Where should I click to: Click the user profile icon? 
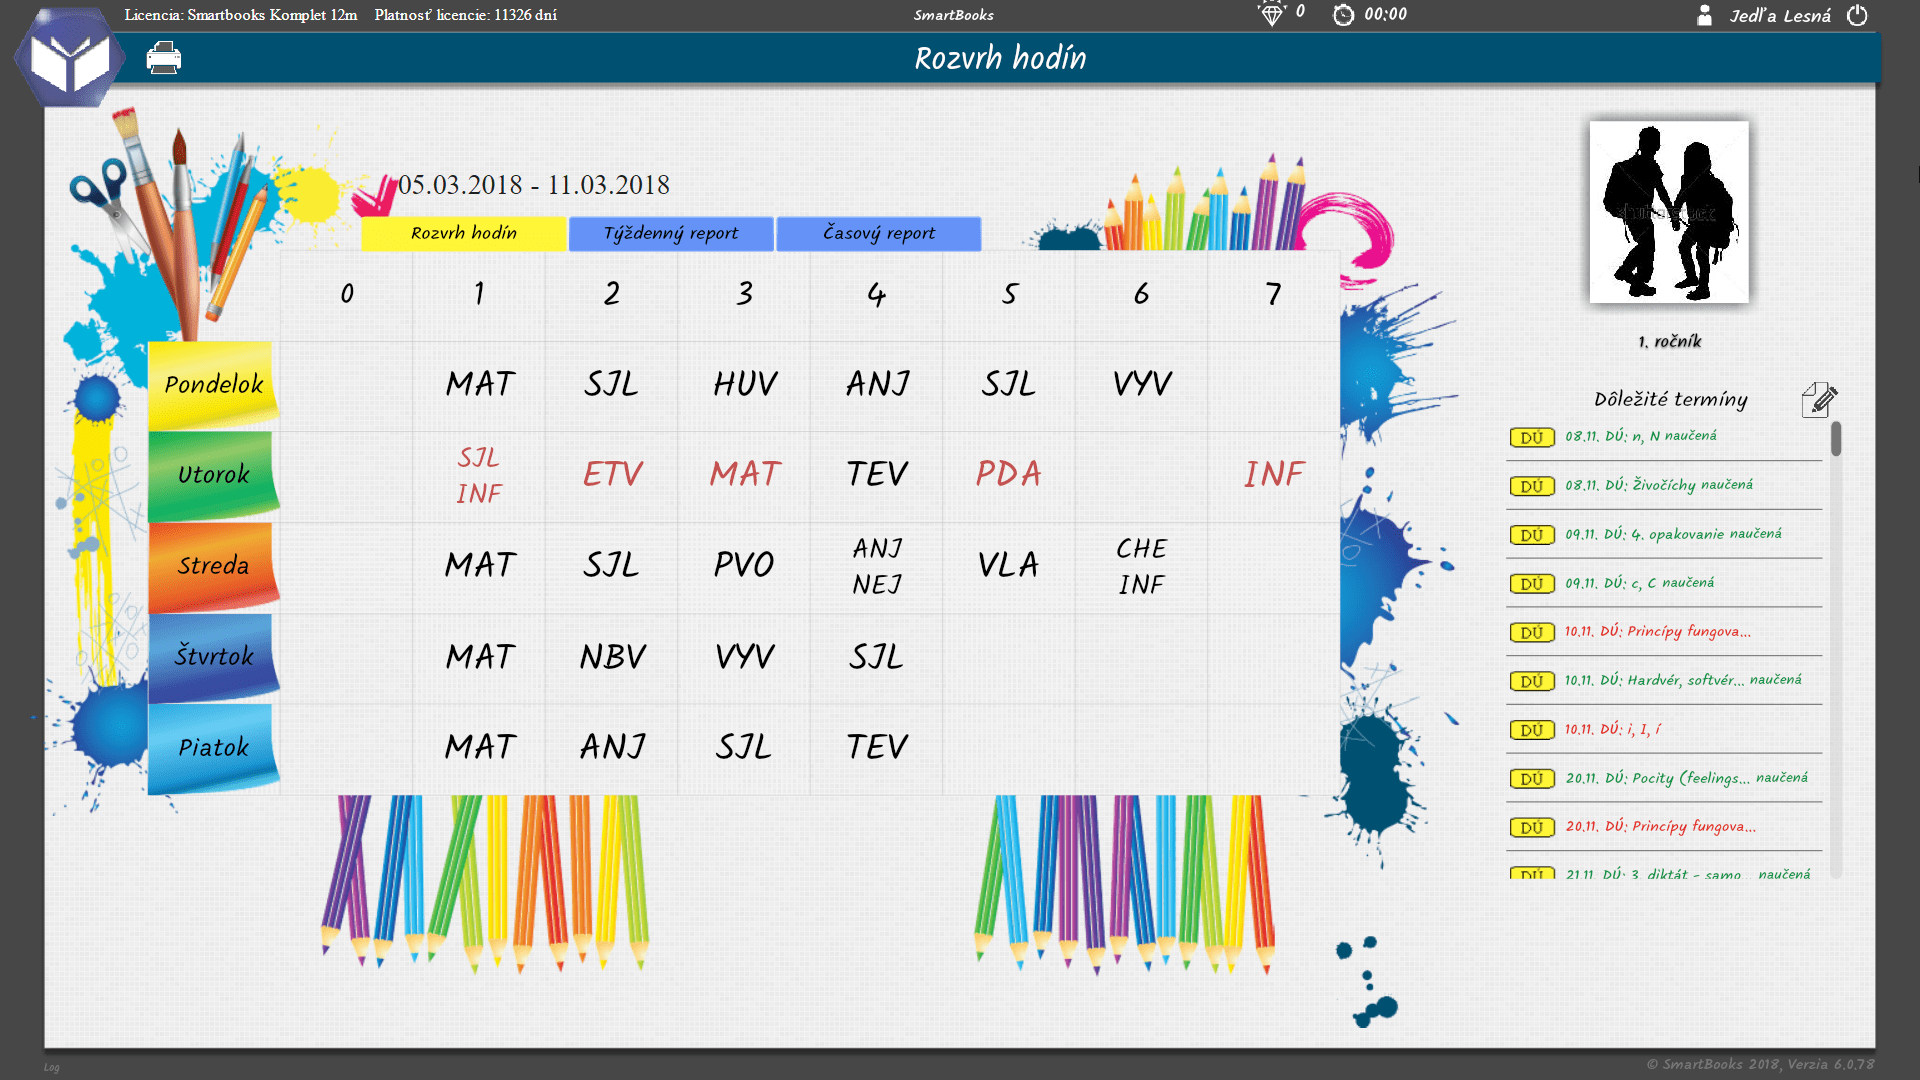pos(1704,15)
